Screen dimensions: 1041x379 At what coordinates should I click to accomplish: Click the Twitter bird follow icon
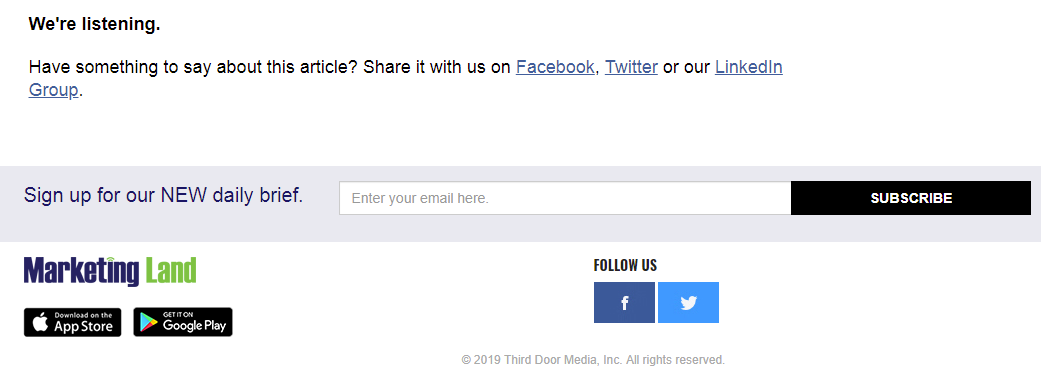[x=688, y=303]
